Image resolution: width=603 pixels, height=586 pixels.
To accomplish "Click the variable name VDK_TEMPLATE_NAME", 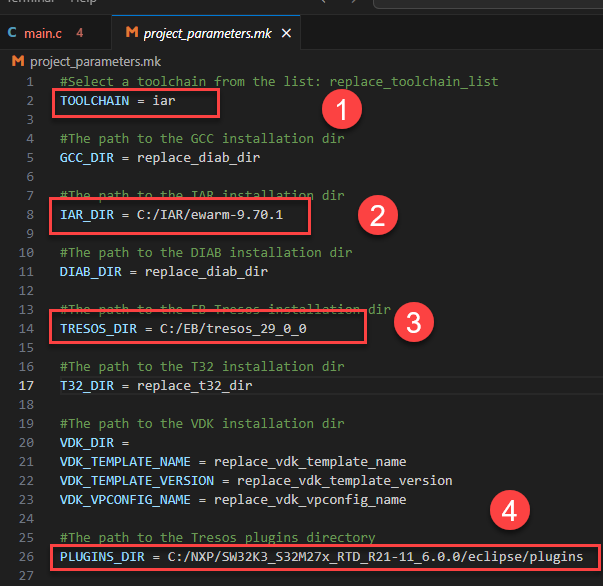I will [125, 461].
